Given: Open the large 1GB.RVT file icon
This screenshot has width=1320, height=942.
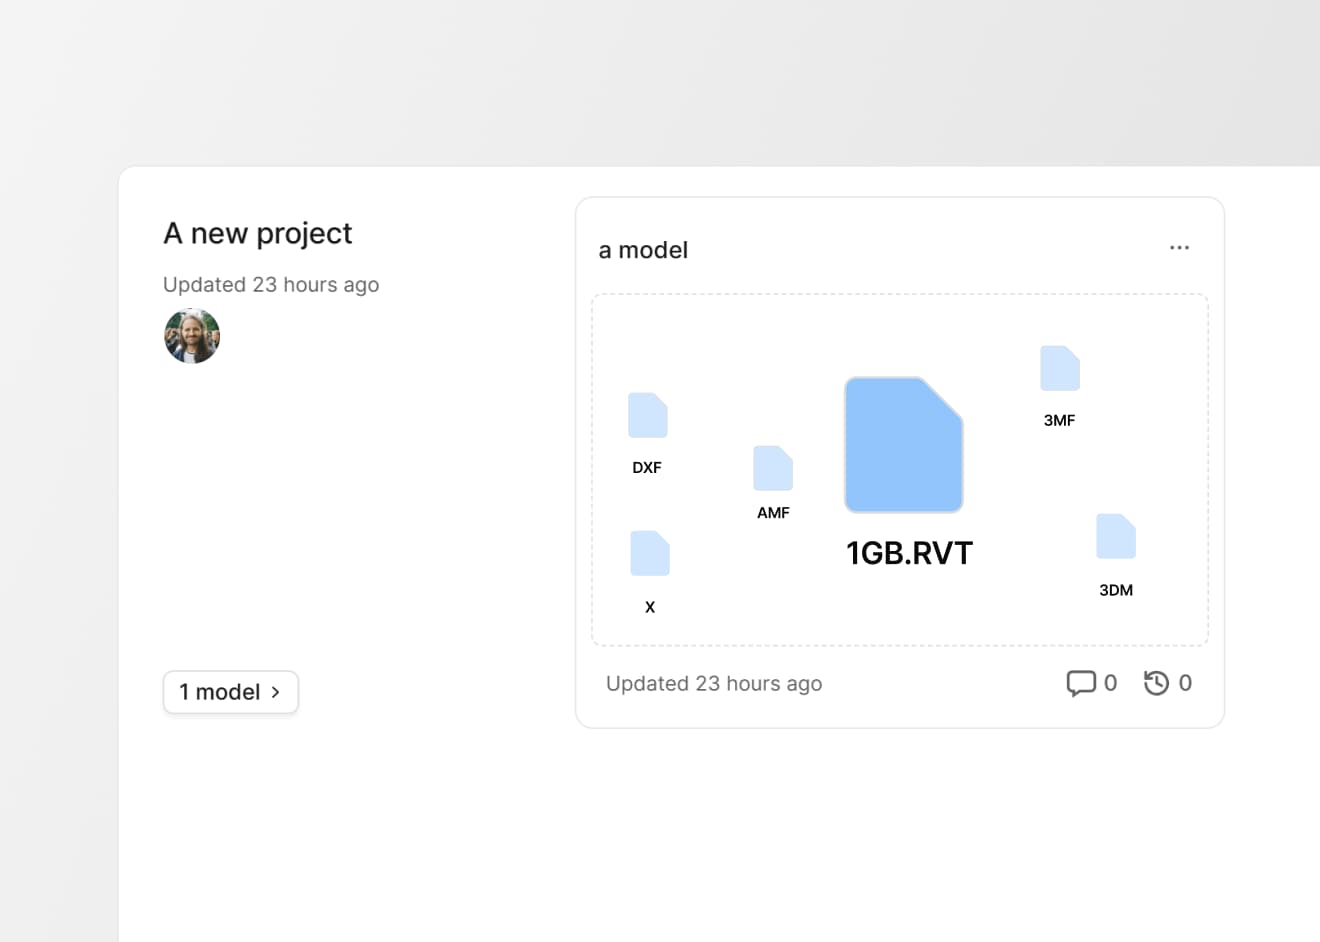Looking at the screenshot, I should point(903,444).
